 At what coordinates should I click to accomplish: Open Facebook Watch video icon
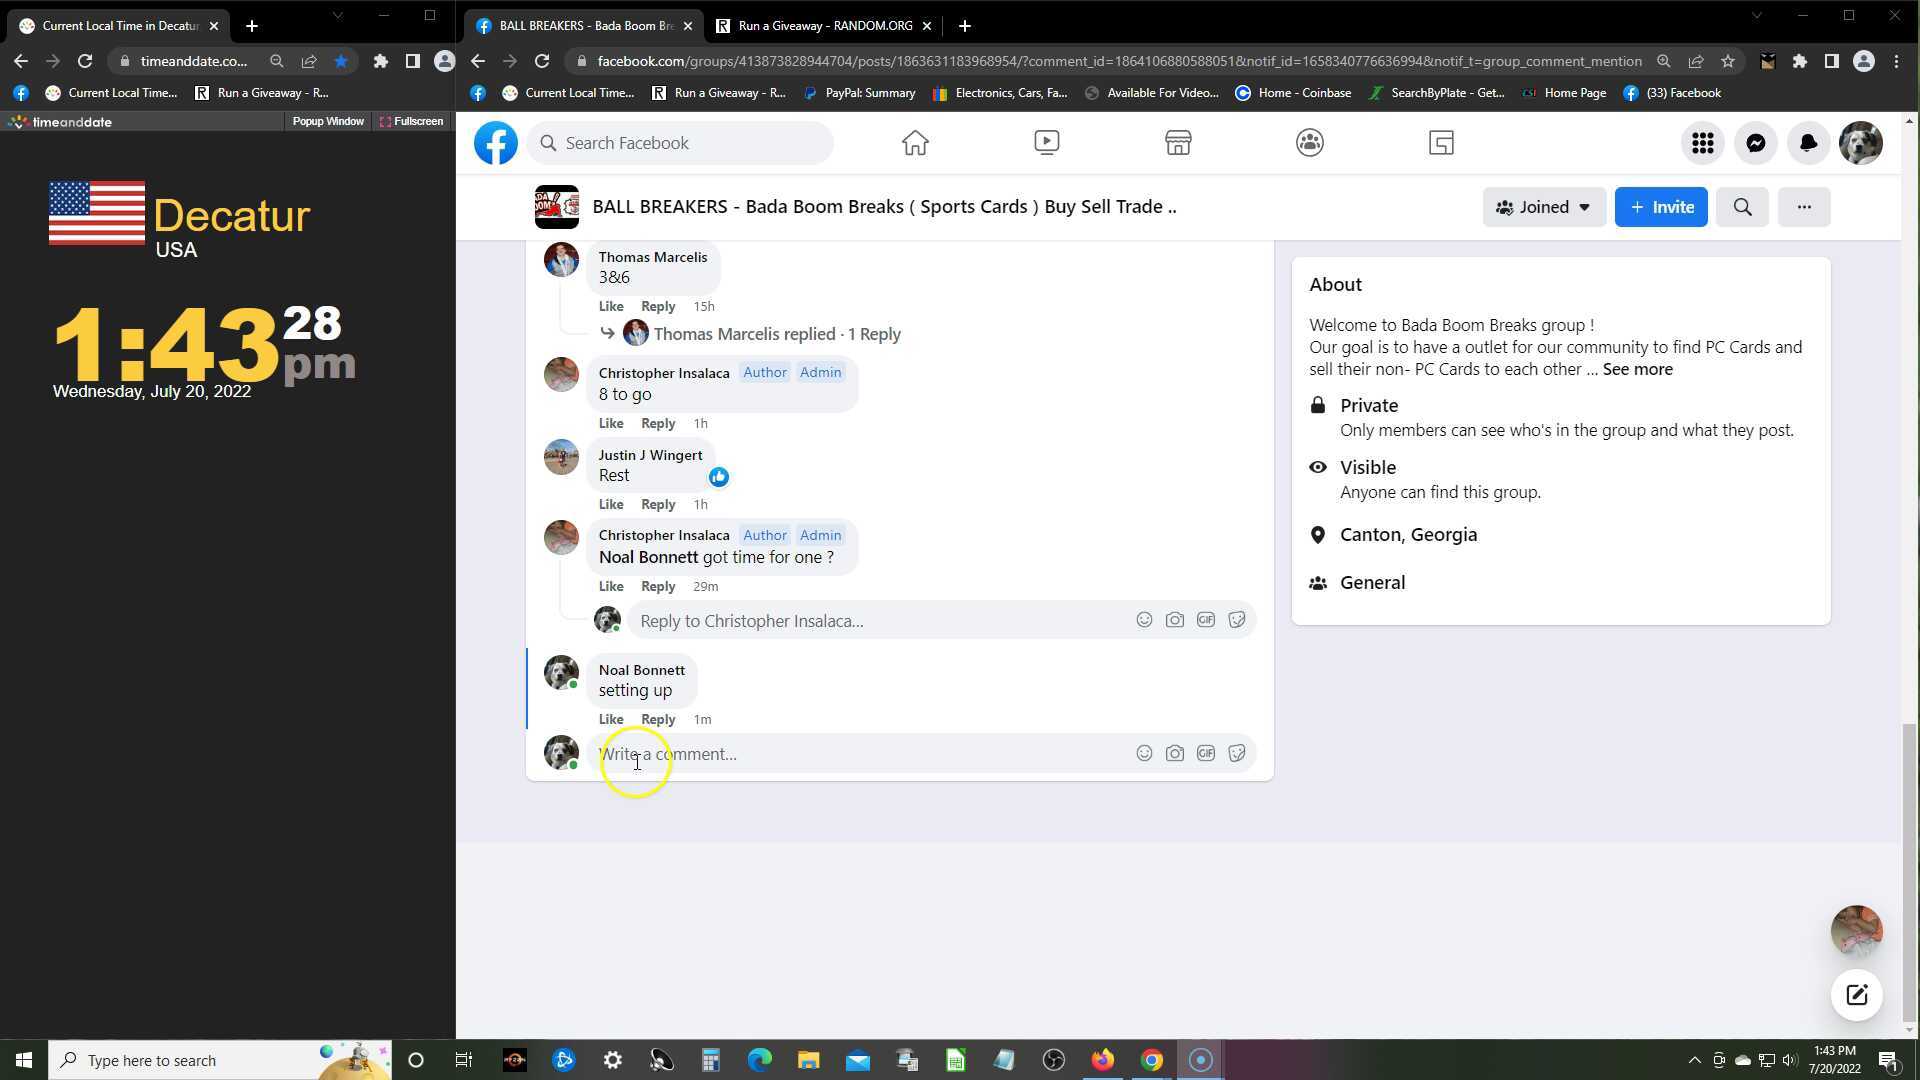pyautogui.click(x=1046, y=143)
